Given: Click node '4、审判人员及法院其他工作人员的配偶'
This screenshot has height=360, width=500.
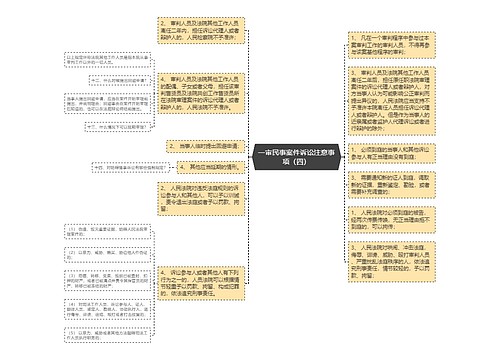Looking at the screenshot, I should click(x=201, y=94).
